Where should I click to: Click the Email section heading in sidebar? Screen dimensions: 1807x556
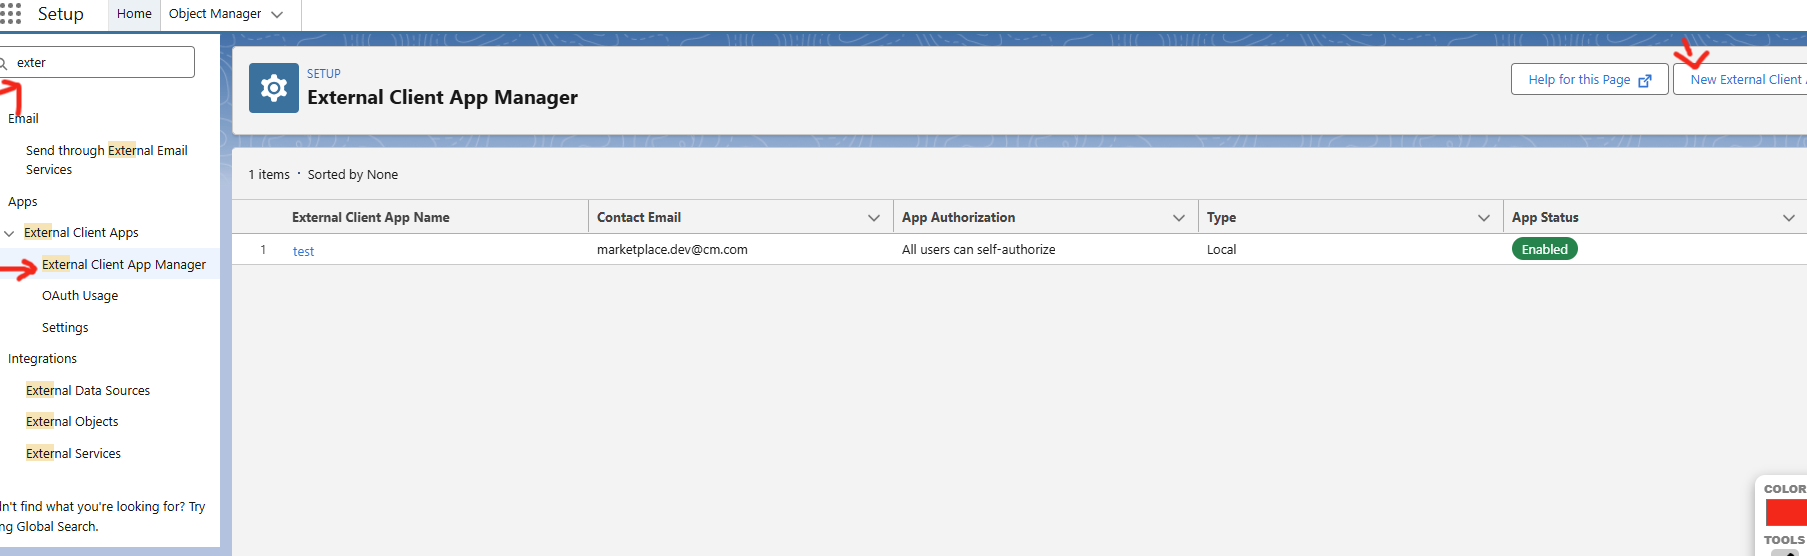(x=23, y=119)
